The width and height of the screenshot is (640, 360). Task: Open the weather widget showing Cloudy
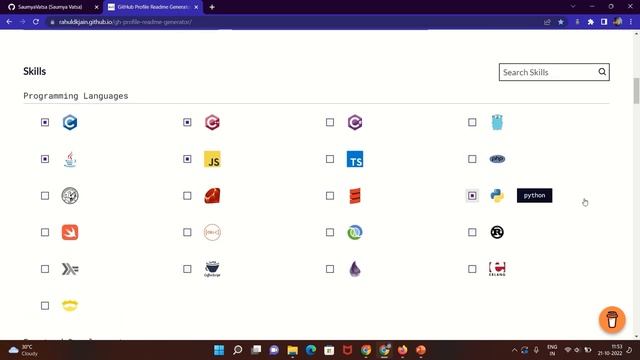click(24, 350)
